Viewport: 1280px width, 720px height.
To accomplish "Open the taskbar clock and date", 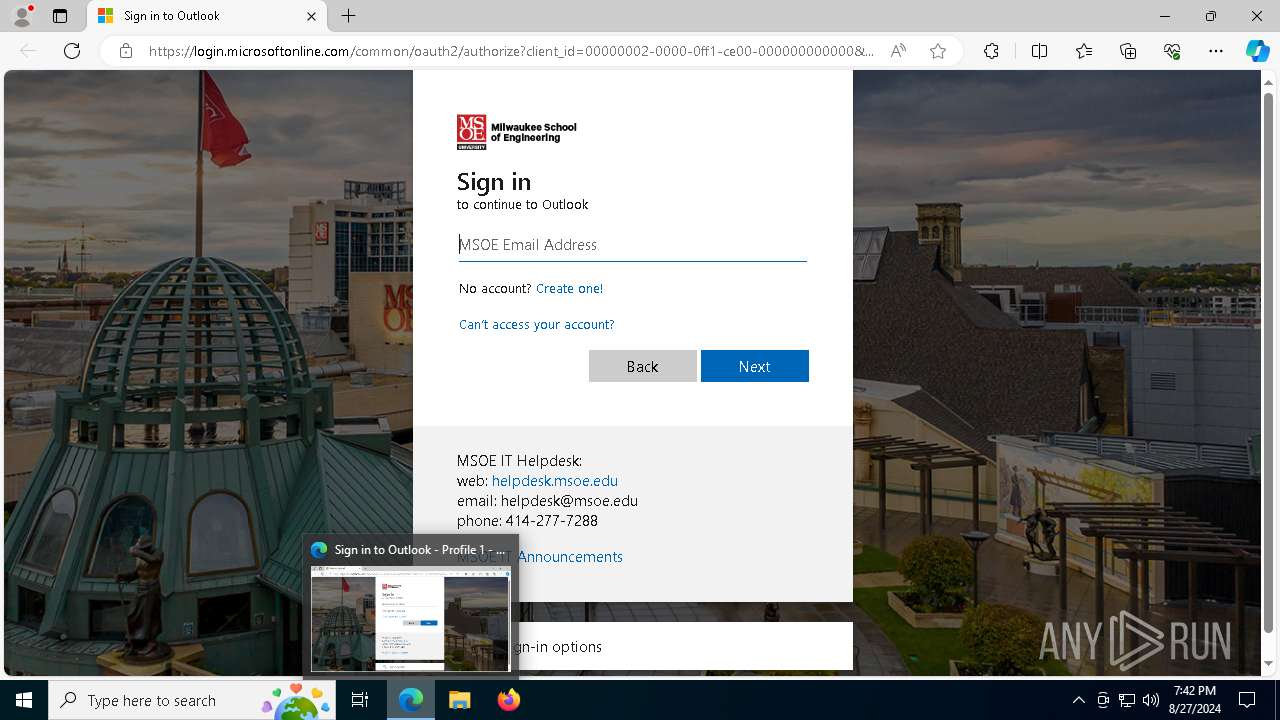I will [x=1194, y=700].
